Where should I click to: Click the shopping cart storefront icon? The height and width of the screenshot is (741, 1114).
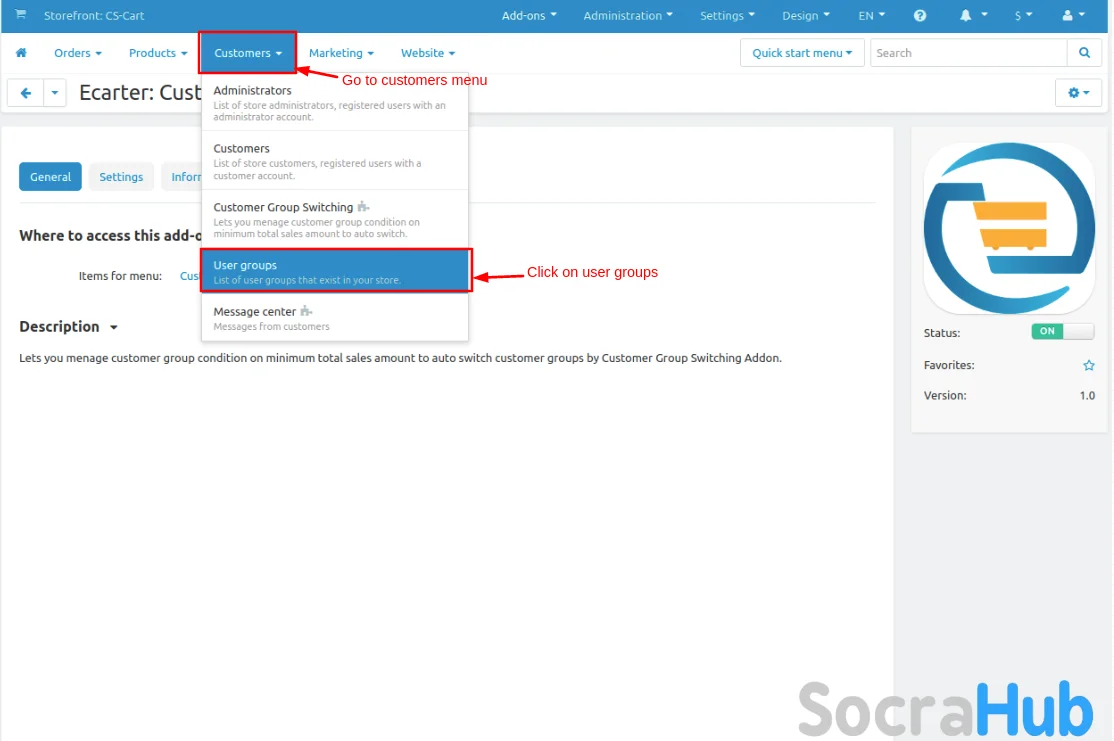pyautogui.click(x=21, y=15)
